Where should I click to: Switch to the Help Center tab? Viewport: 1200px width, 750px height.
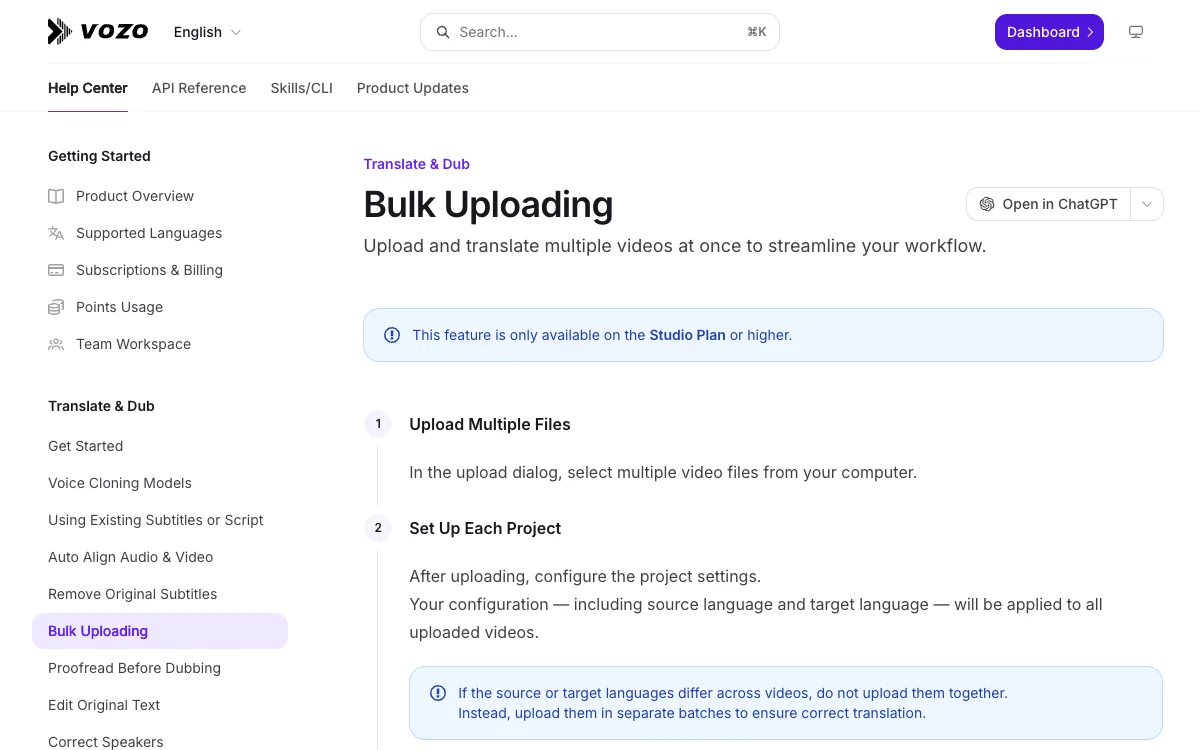point(88,88)
